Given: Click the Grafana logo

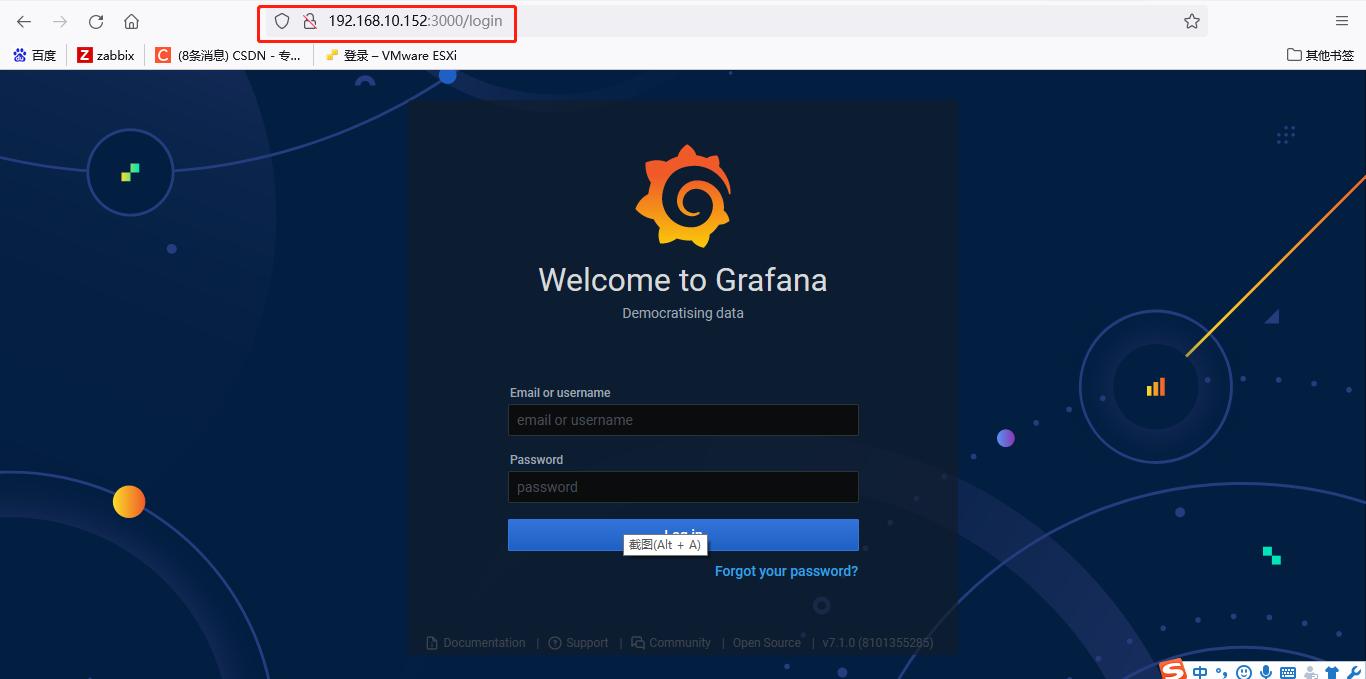Looking at the screenshot, I should tap(683, 196).
